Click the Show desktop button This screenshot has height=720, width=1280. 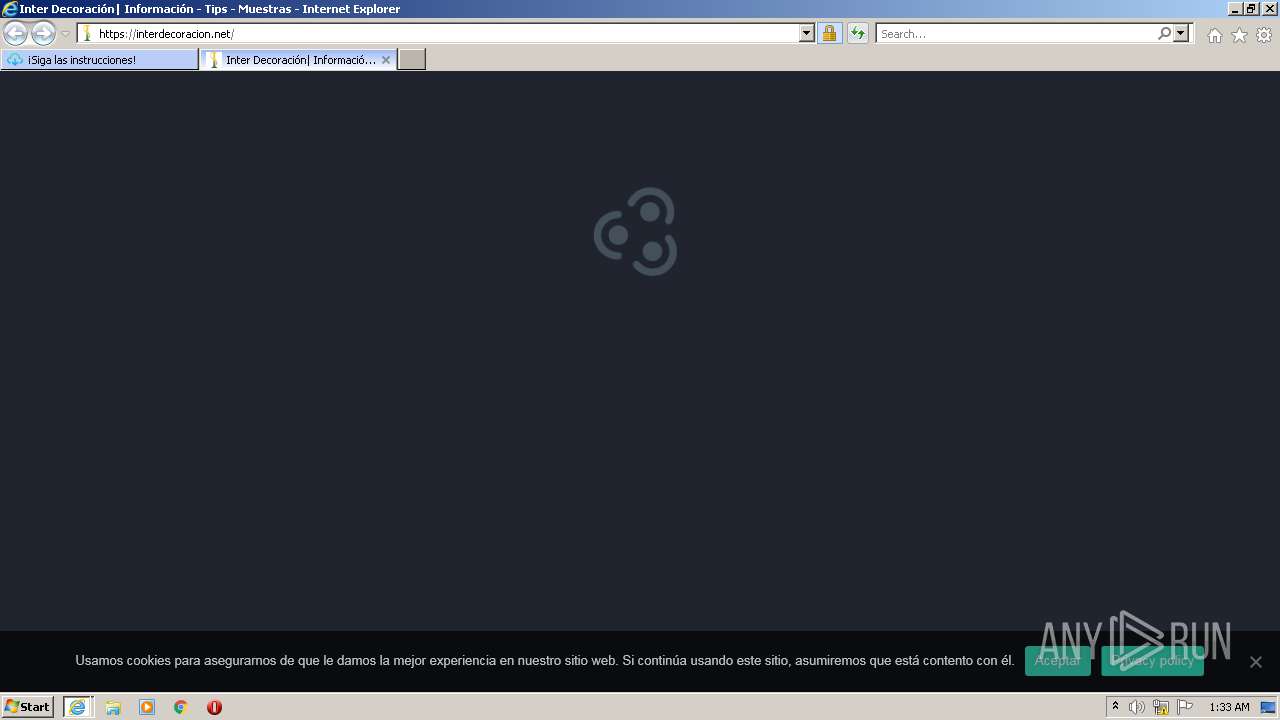(x=1269, y=707)
